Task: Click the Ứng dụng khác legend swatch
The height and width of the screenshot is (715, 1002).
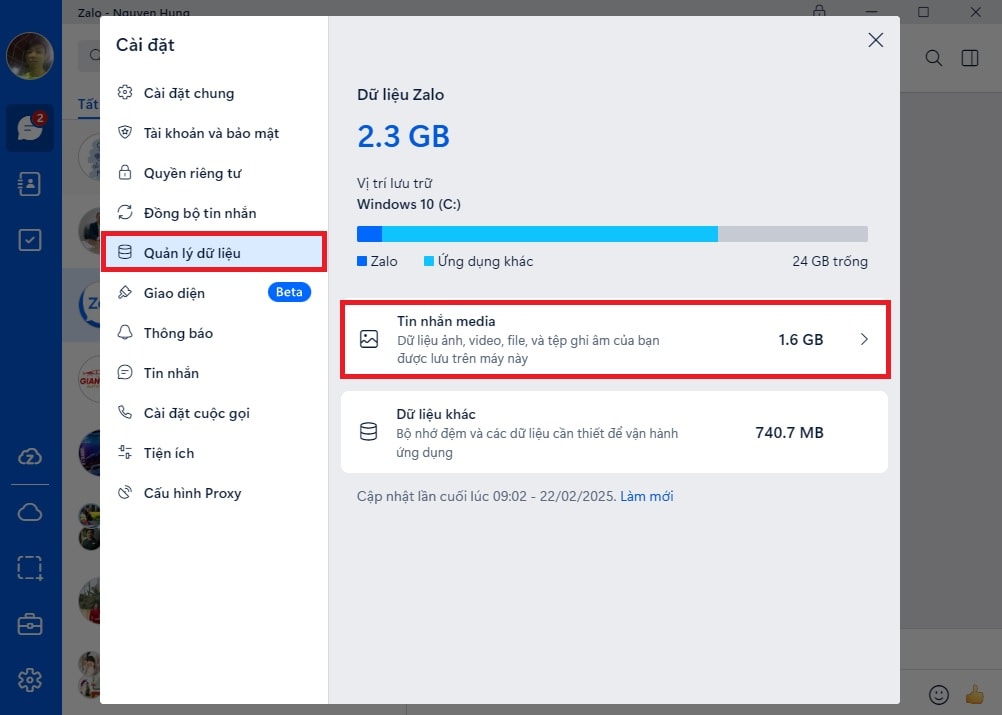Action: tap(429, 261)
